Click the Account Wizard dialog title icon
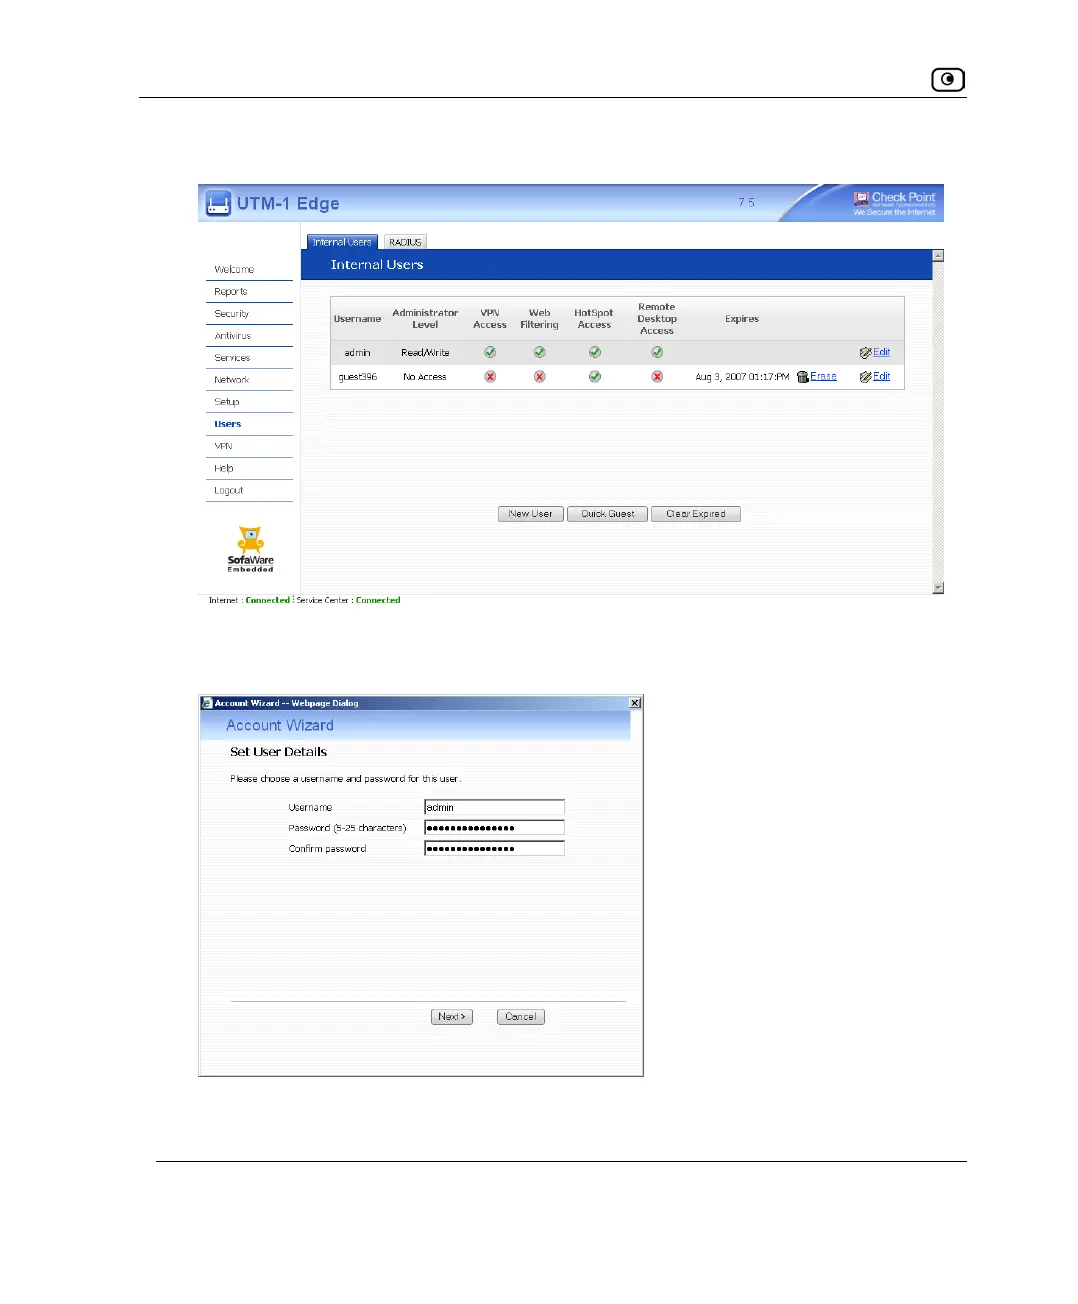 [207, 703]
